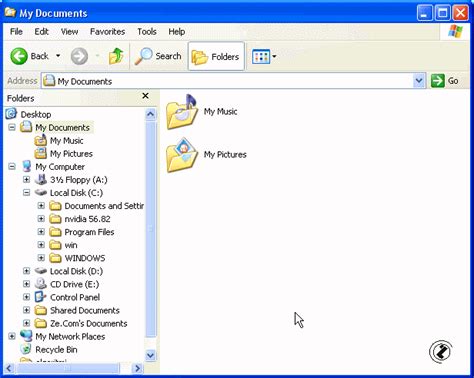This screenshot has height=378, width=474.
Task: Expand the Program Files folder node
Action: tap(41, 232)
